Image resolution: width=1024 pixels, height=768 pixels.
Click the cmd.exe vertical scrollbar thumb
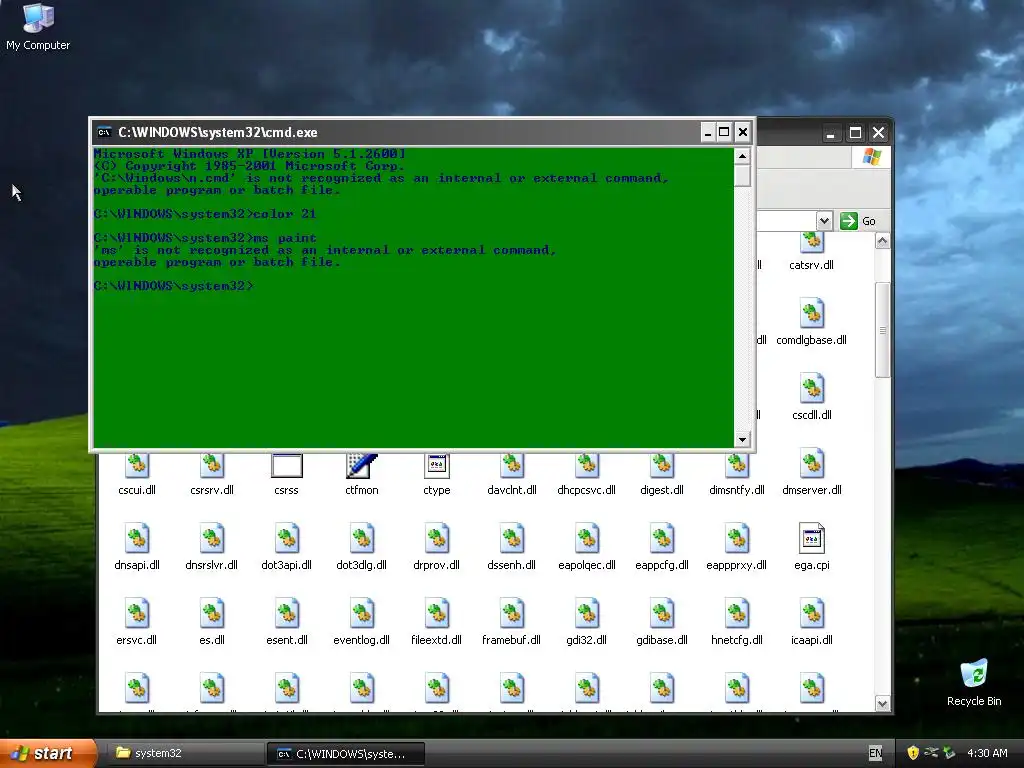(x=742, y=176)
